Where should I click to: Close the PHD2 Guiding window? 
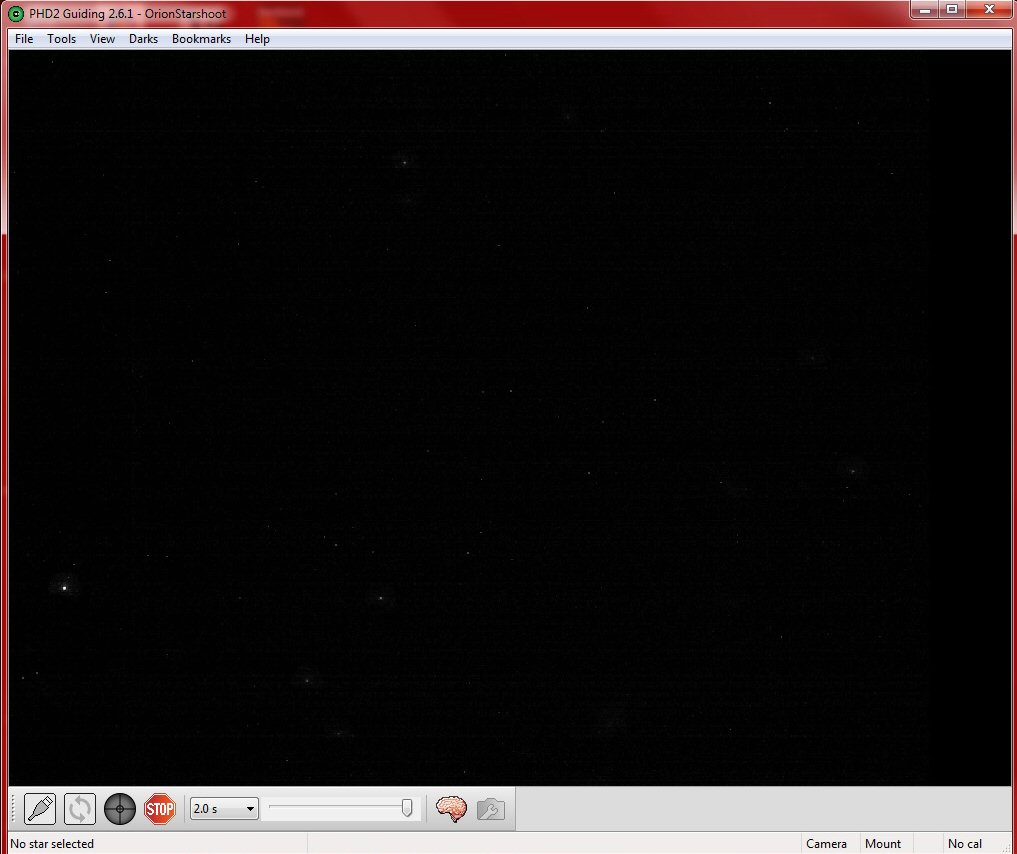tap(990, 10)
